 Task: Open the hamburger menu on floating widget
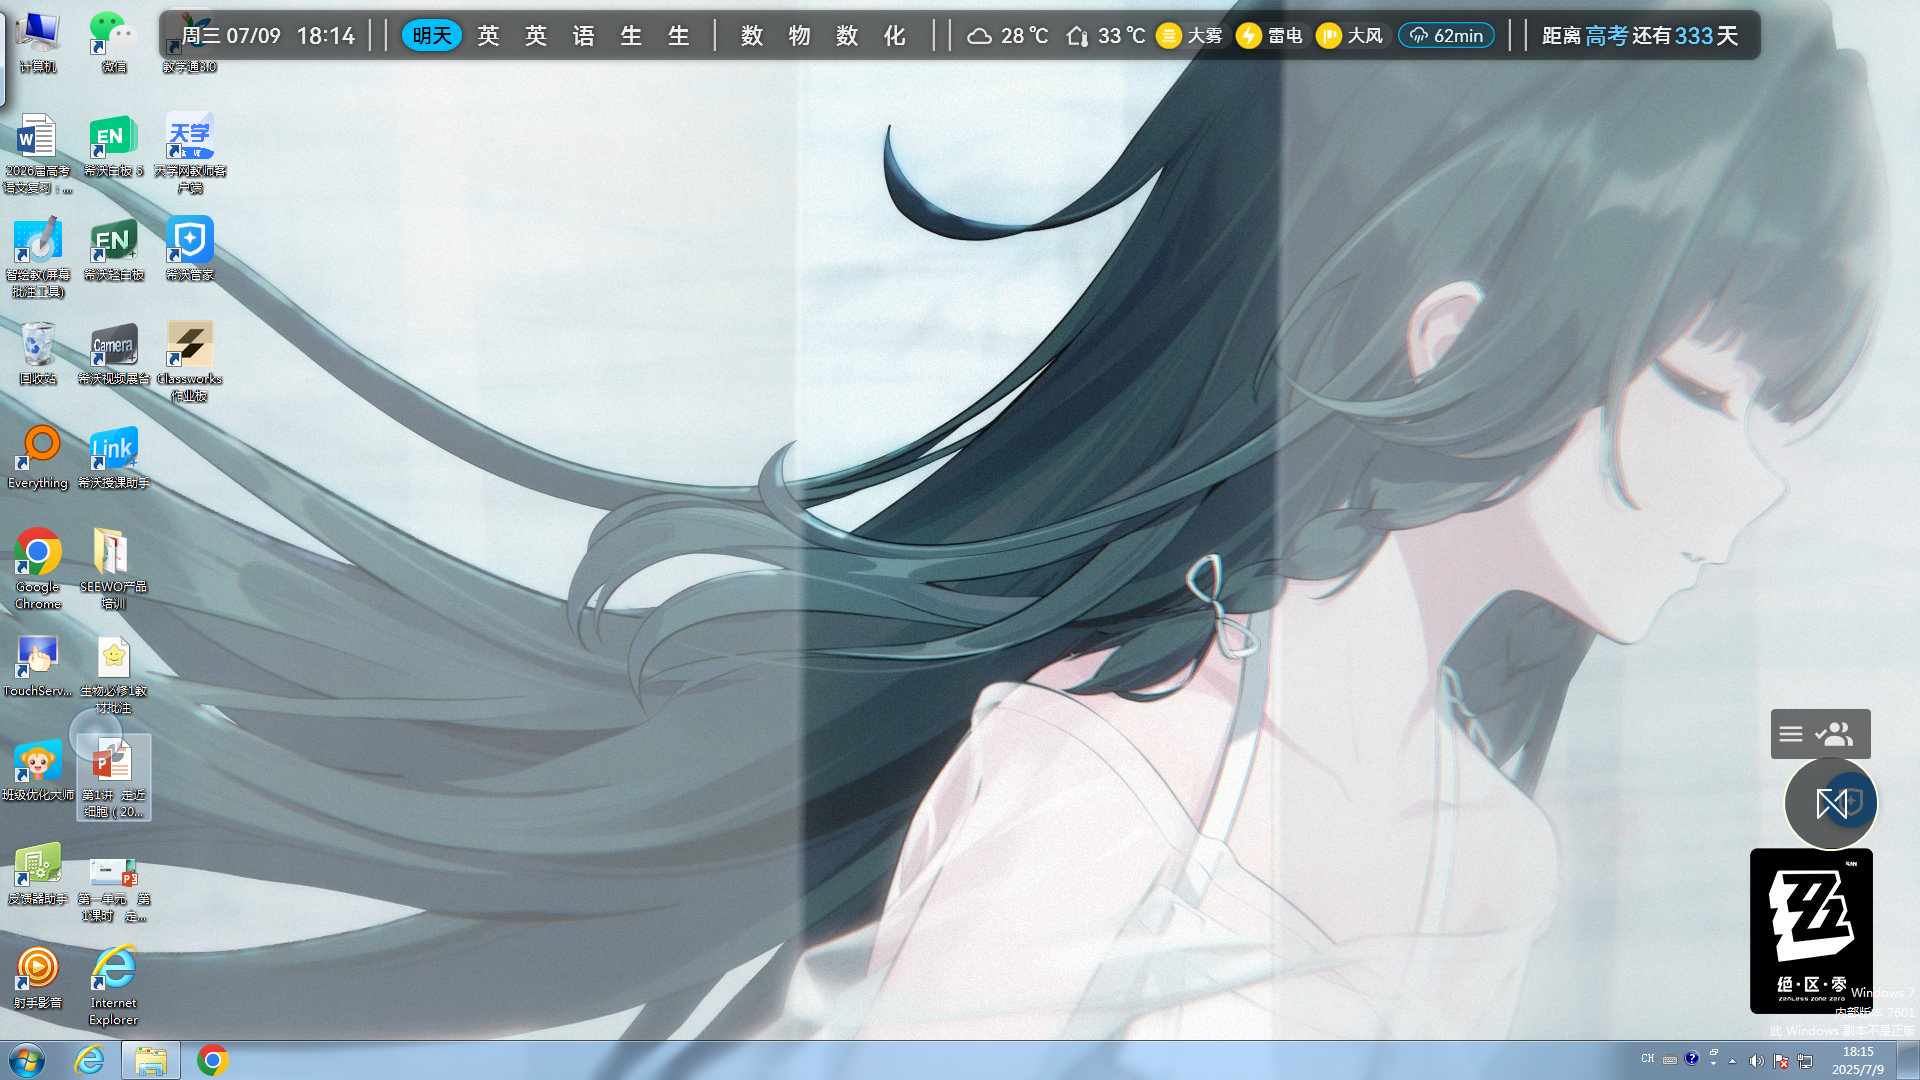click(x=1791, y=735)
